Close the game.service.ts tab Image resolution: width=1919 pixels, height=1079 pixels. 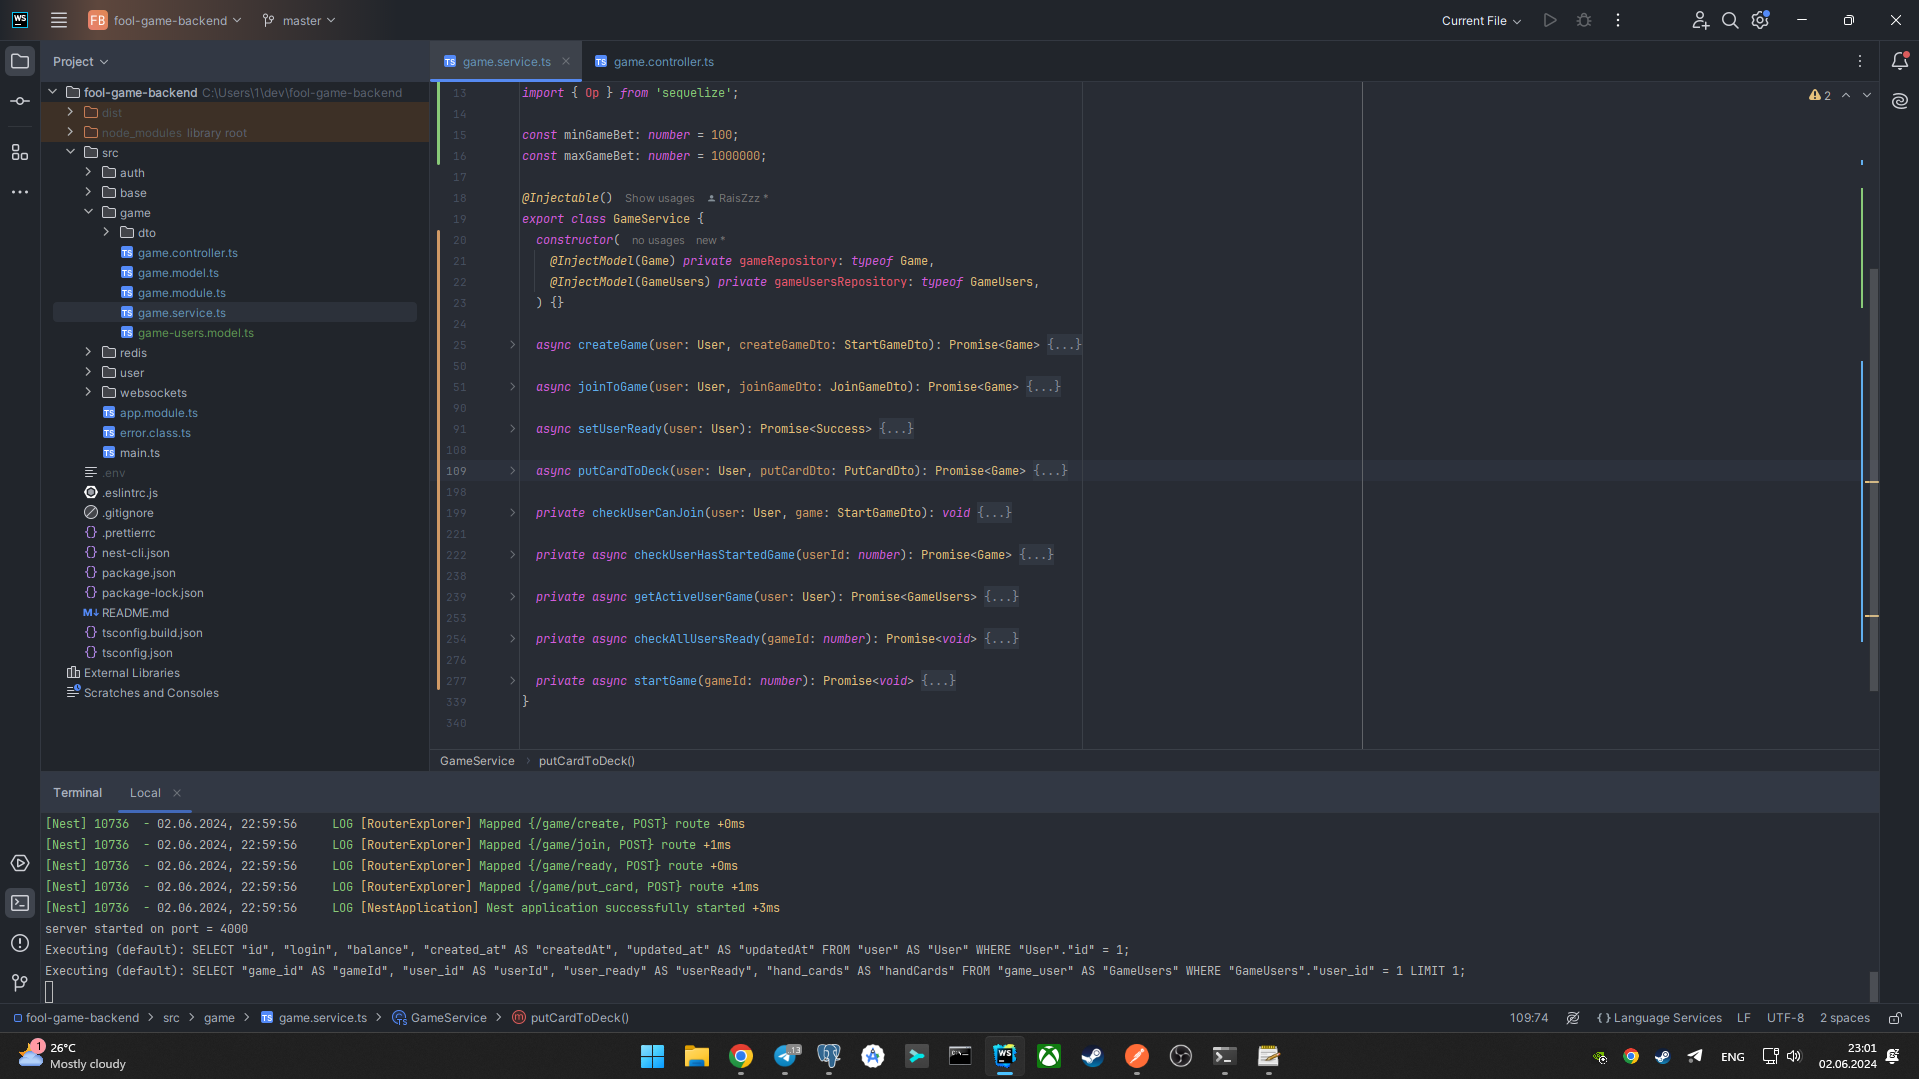(566, 61)
